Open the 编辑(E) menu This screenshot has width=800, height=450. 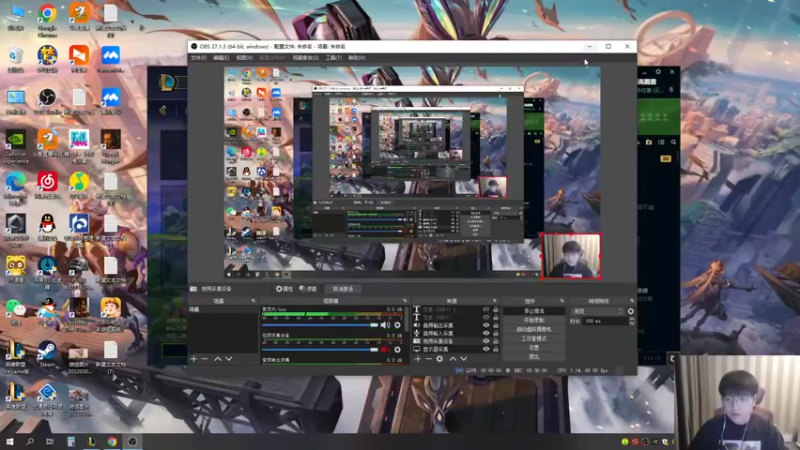click(x=221, y=58)
